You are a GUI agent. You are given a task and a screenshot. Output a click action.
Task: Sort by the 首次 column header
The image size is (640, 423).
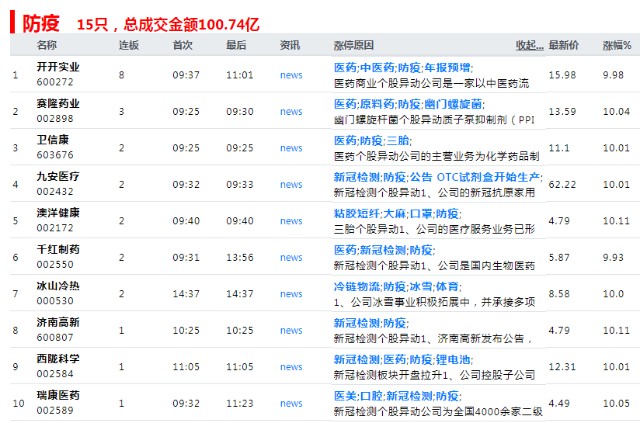tap(182, 45)
